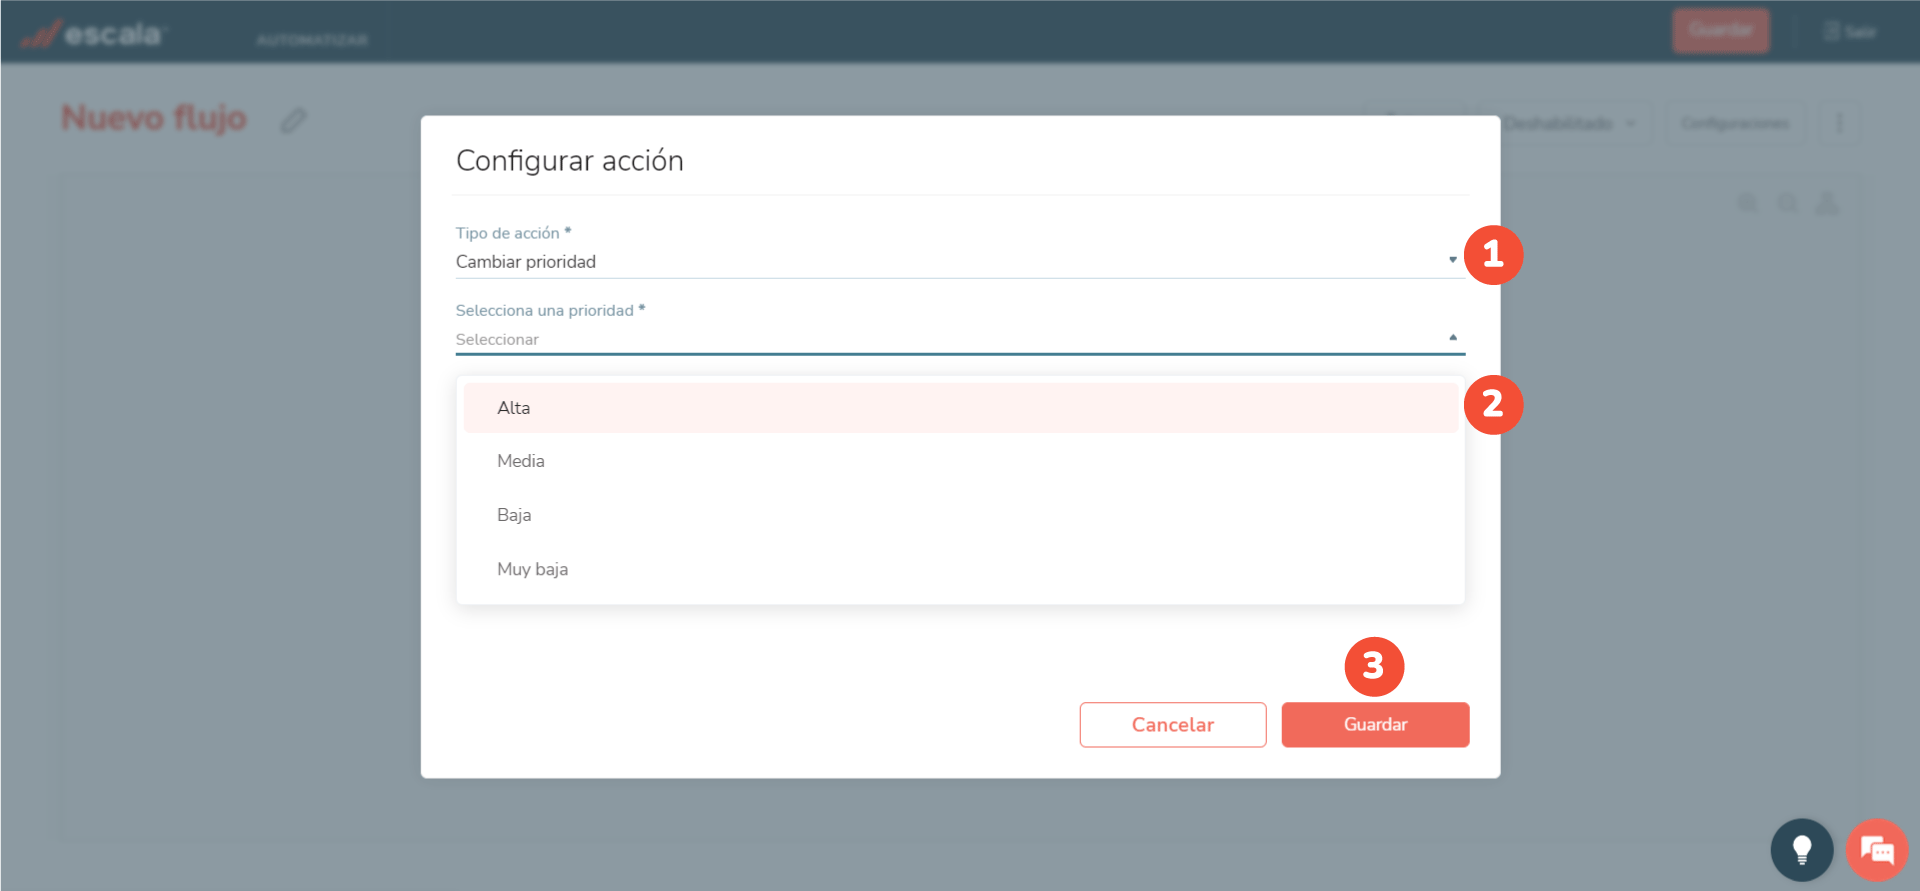Open the chat support bubble icon
1920x891 pixels.
1877,850
